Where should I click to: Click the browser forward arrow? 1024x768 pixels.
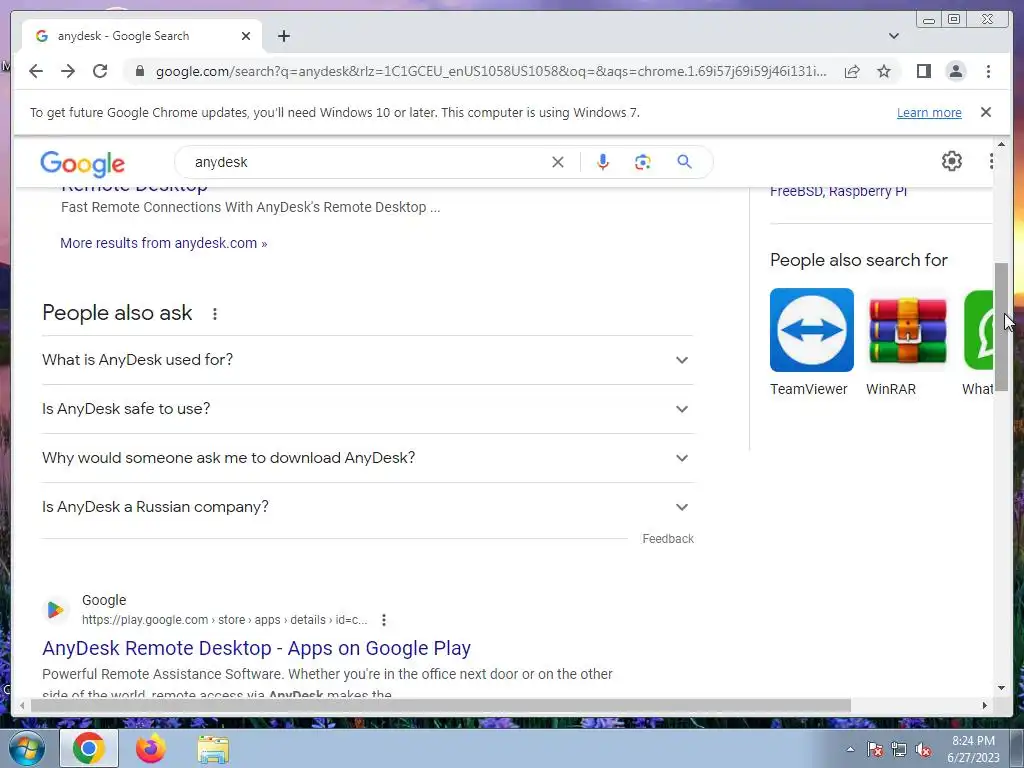pyautogui.click(x=68, y=71)
